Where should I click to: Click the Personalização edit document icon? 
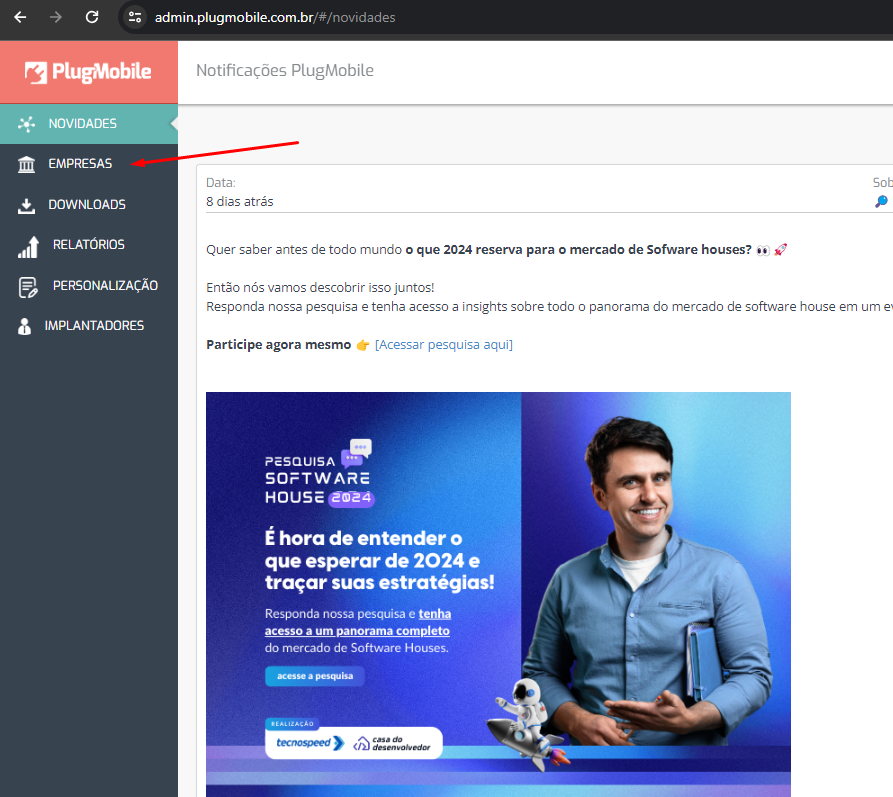pyautogui.click(x=28, y=287)
